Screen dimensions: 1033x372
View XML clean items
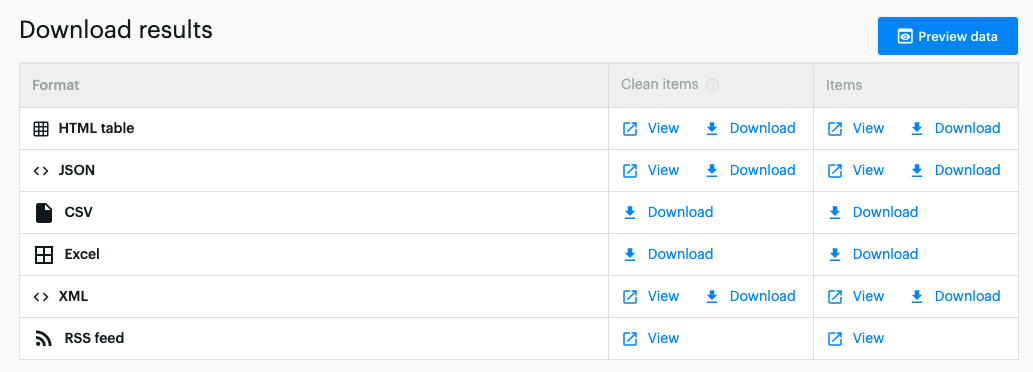651,296
